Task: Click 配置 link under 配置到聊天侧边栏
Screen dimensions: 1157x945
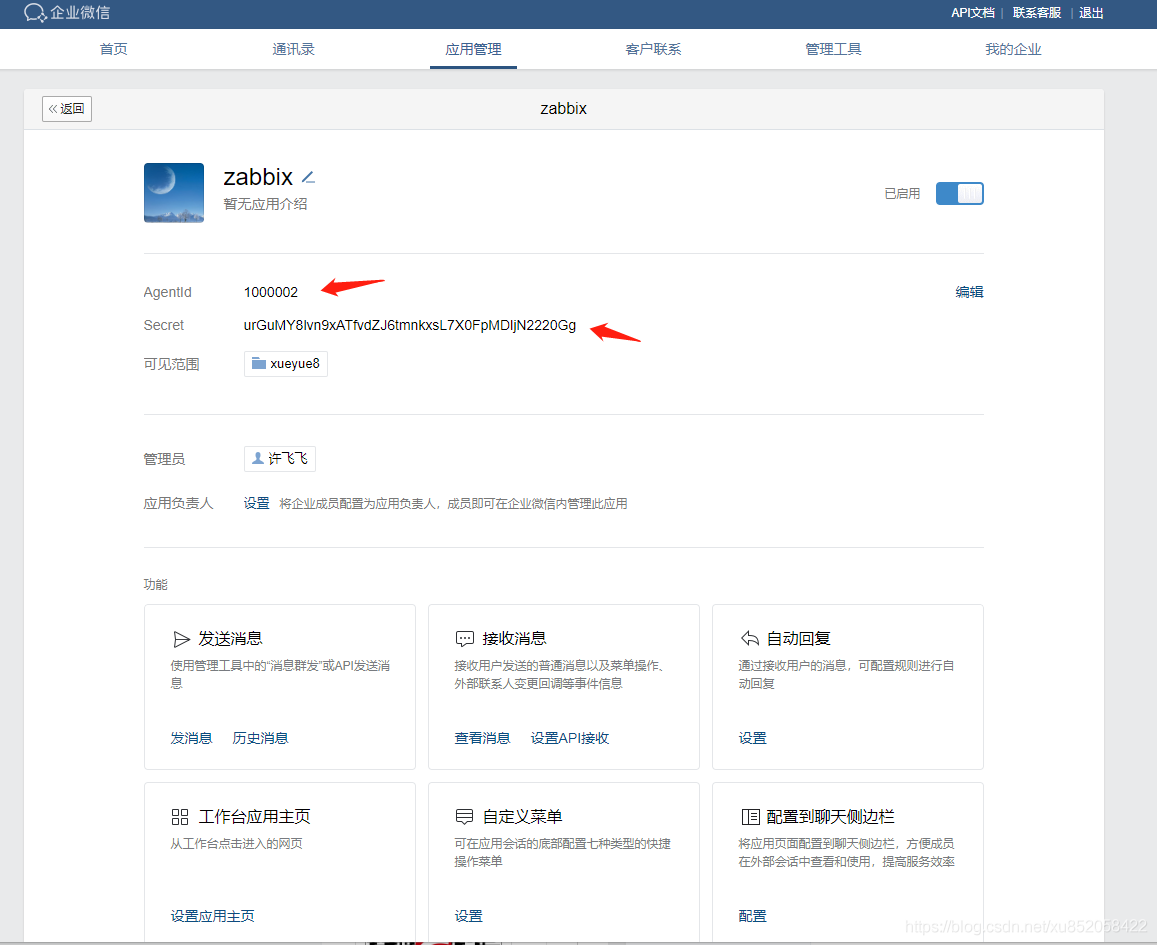Action: 753,915
